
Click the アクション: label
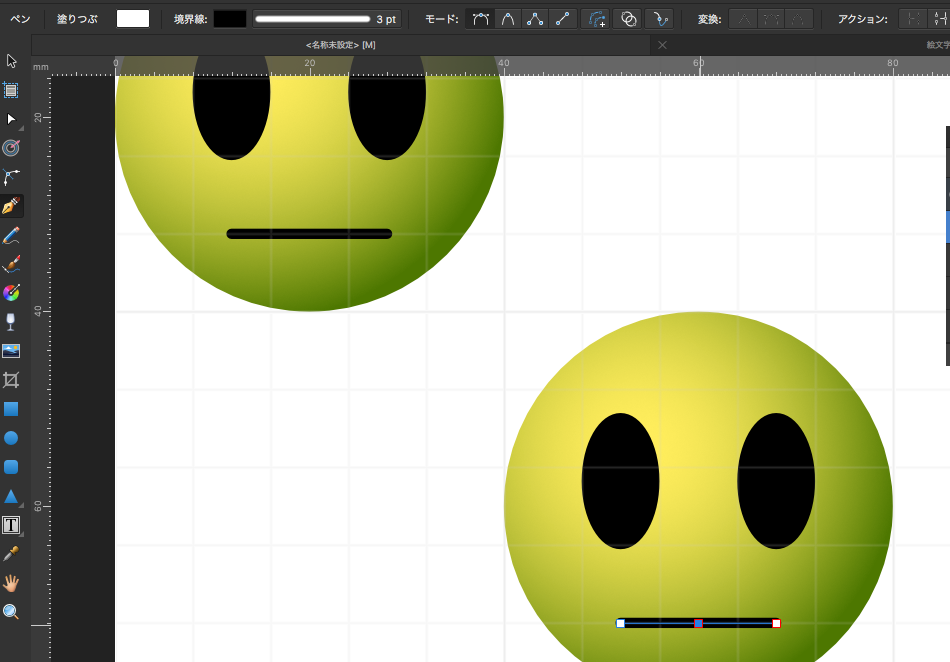click(x=863, y=19)
